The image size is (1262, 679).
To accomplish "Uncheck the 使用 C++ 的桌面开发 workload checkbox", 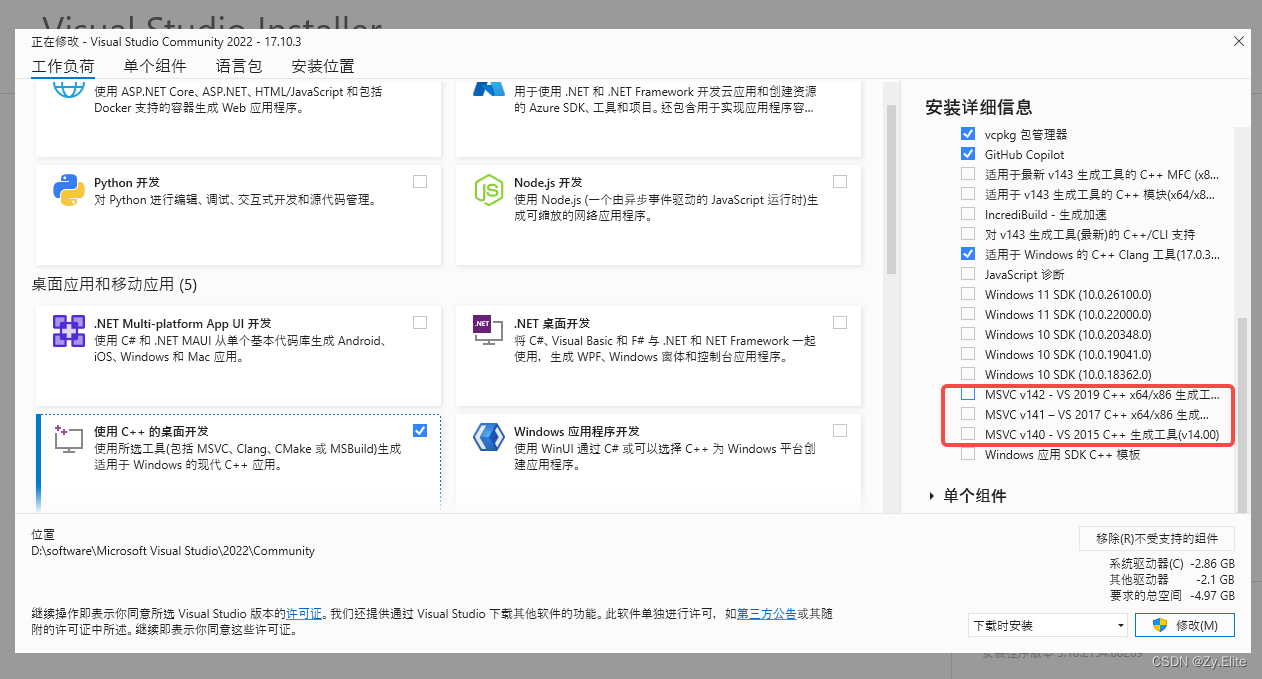I will [420, 430].
